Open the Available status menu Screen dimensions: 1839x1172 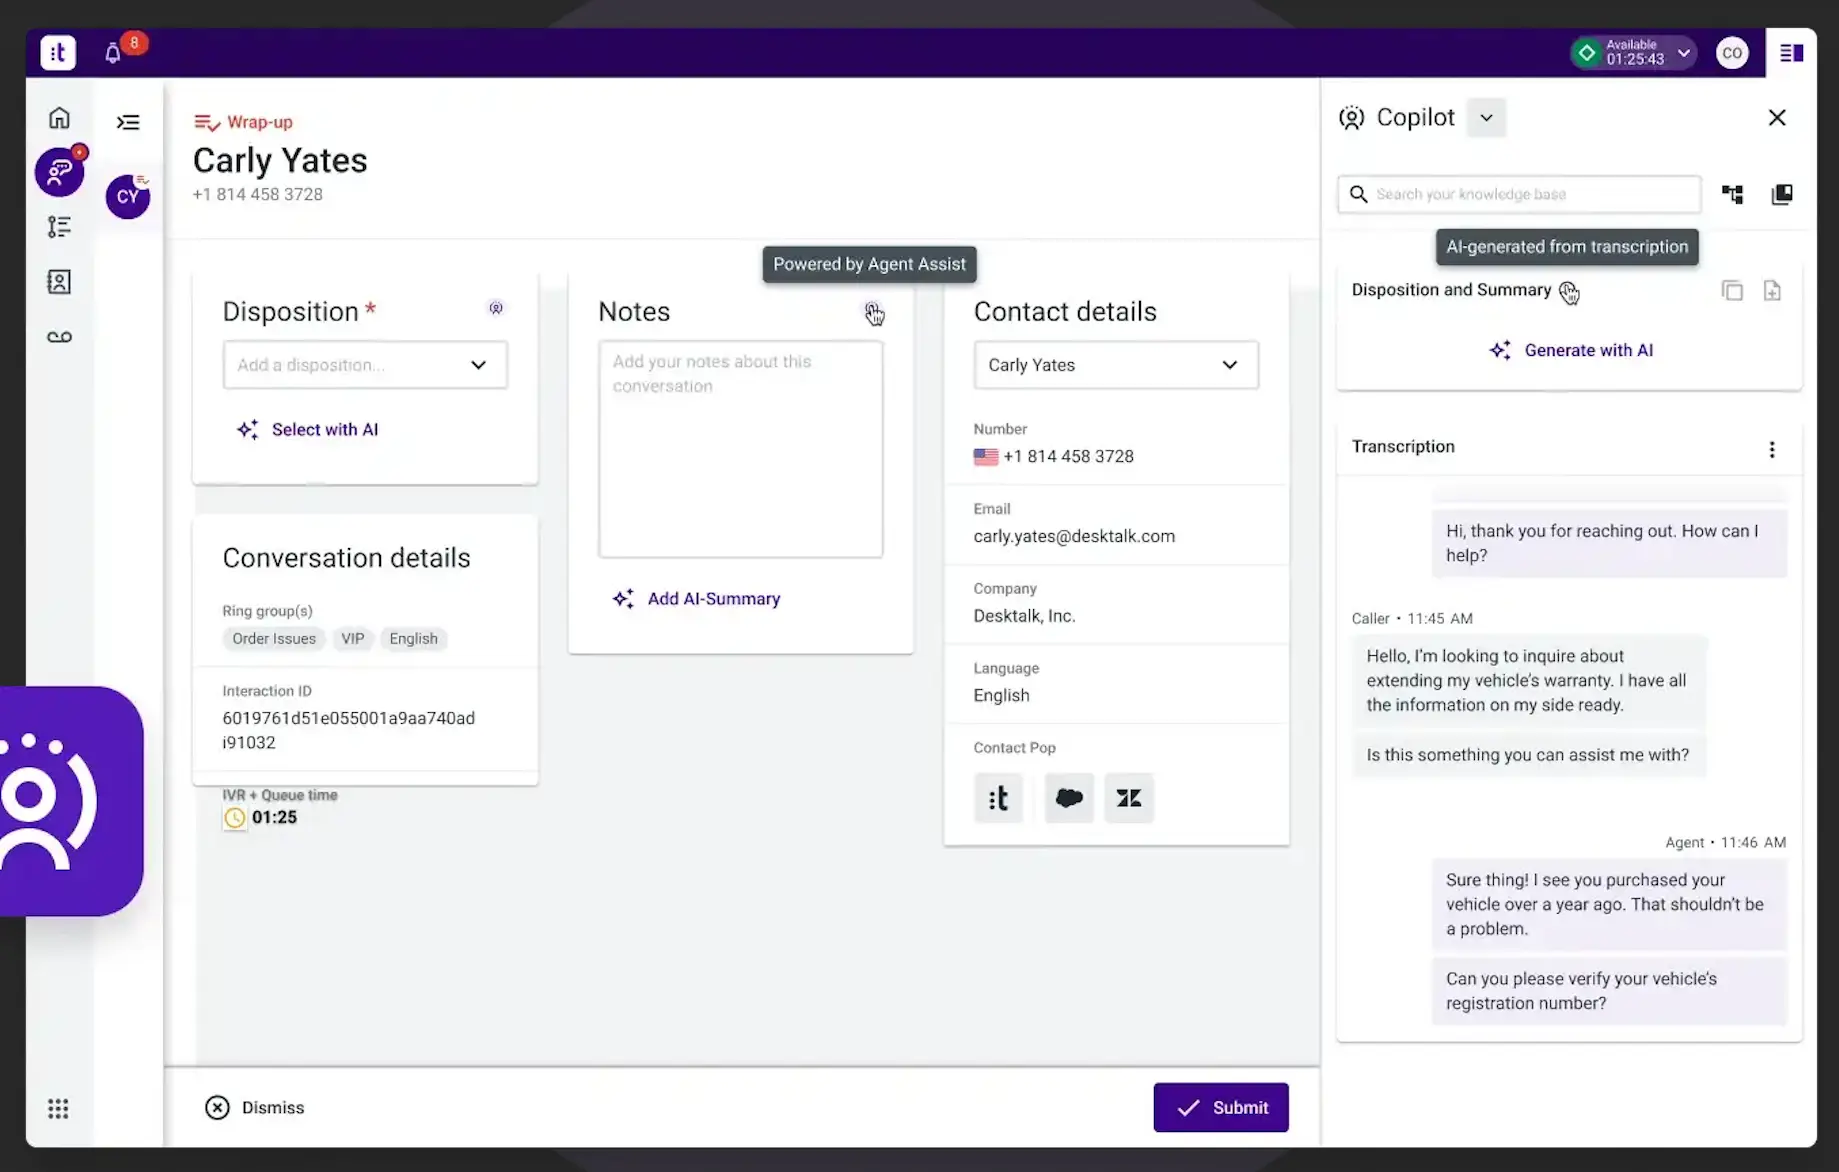1633,53
